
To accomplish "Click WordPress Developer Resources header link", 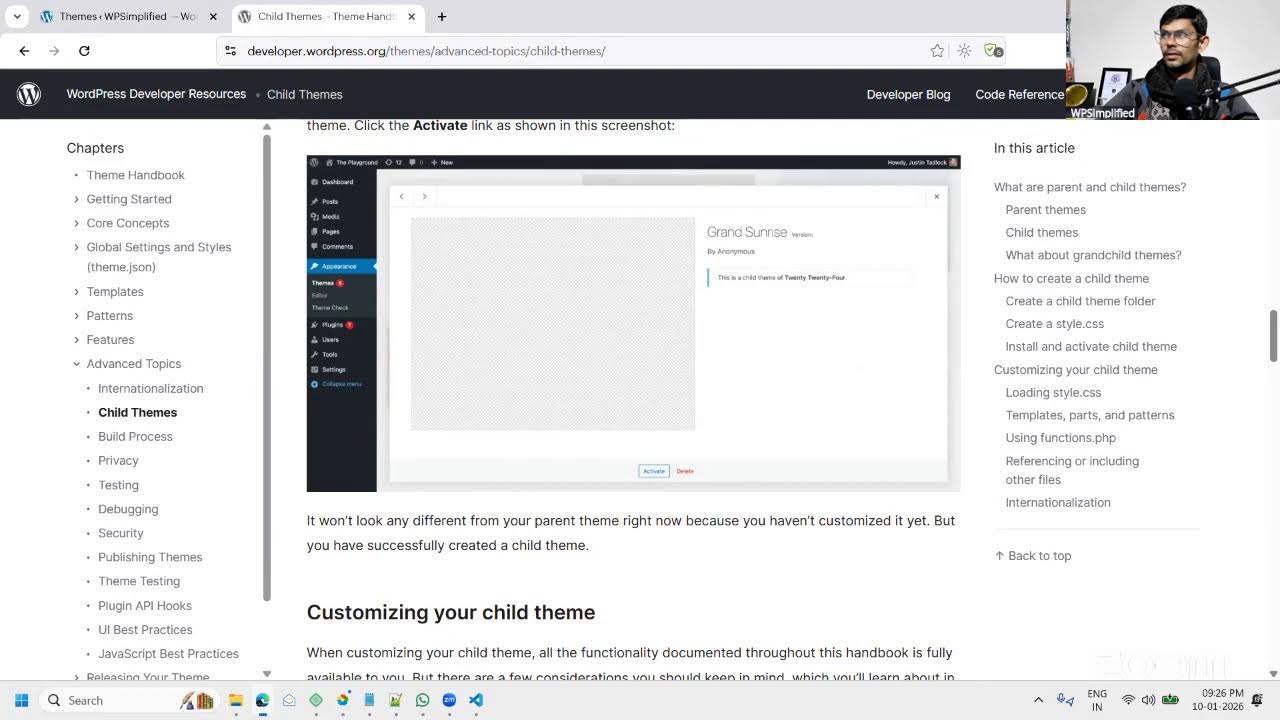I will 156,94.
